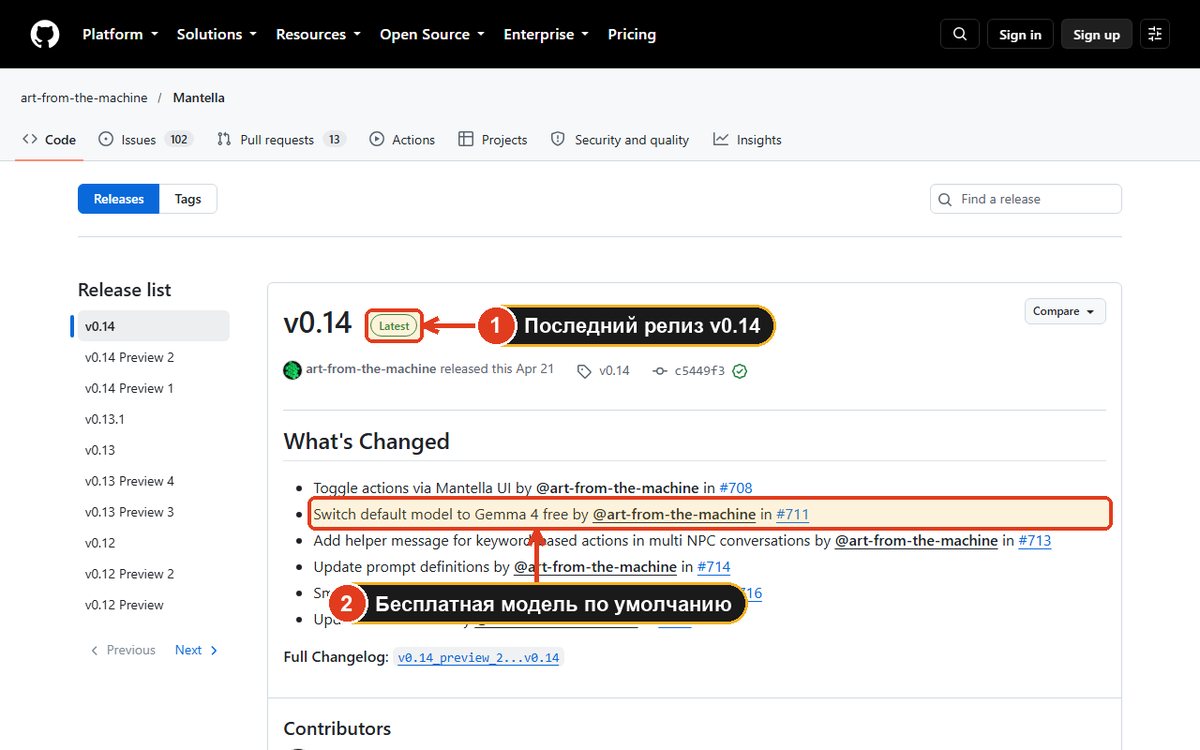Open art-from-the-machine author link beside released date

coord(371,369)
